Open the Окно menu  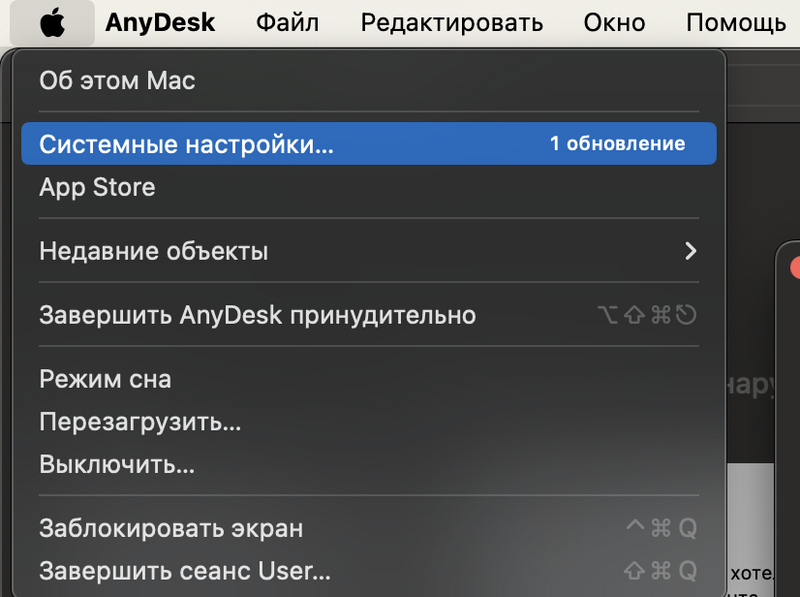[614, 22]
